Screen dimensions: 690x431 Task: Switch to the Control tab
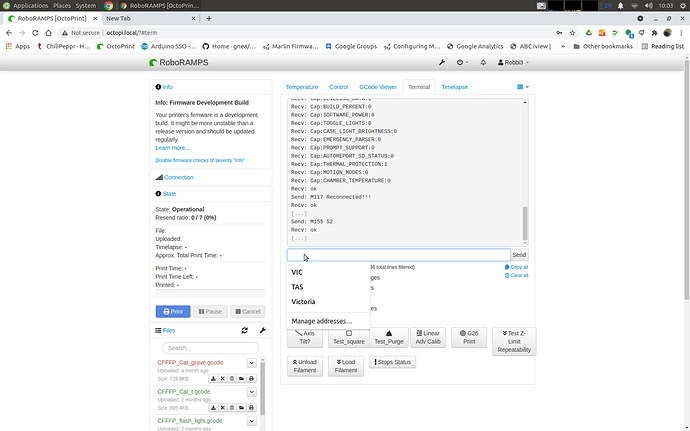[338, 87]
